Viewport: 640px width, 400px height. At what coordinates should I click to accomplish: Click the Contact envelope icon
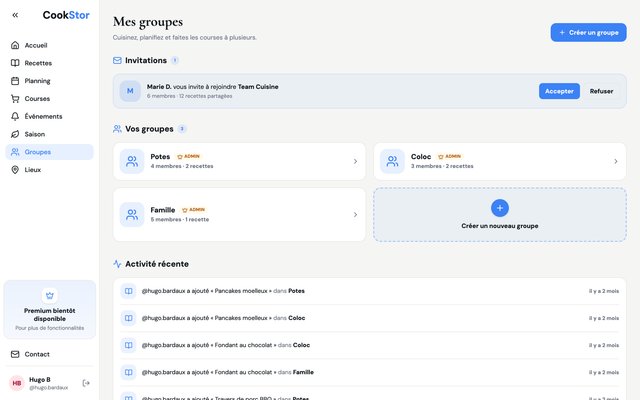pyautogui.click(x=15, y=354)
